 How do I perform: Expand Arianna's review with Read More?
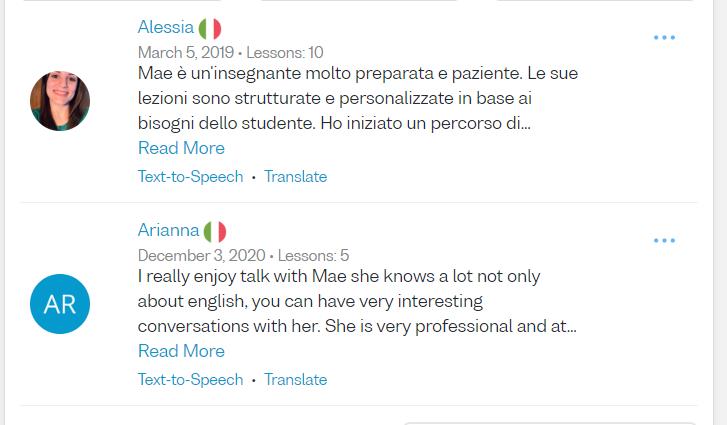181,351
